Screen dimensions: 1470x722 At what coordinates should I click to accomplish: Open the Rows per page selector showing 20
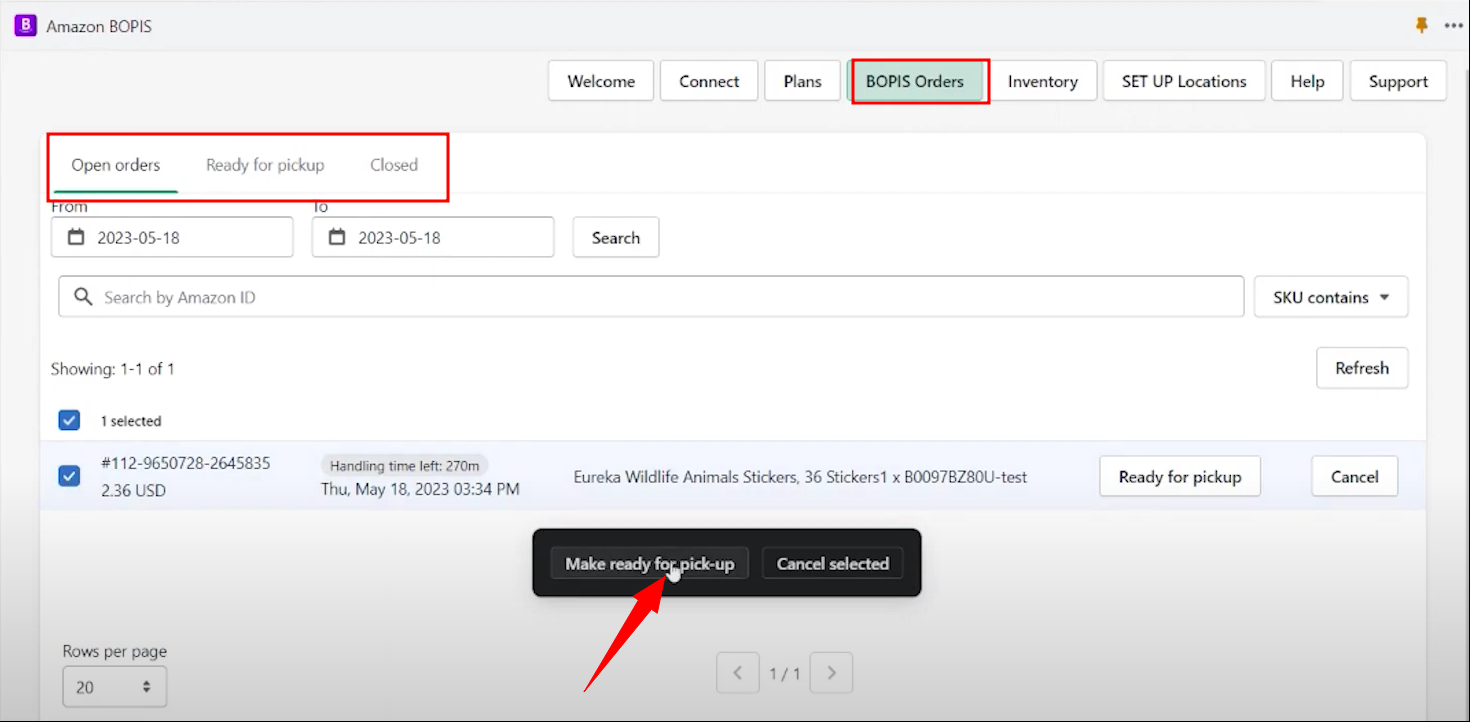click(115, 687)
